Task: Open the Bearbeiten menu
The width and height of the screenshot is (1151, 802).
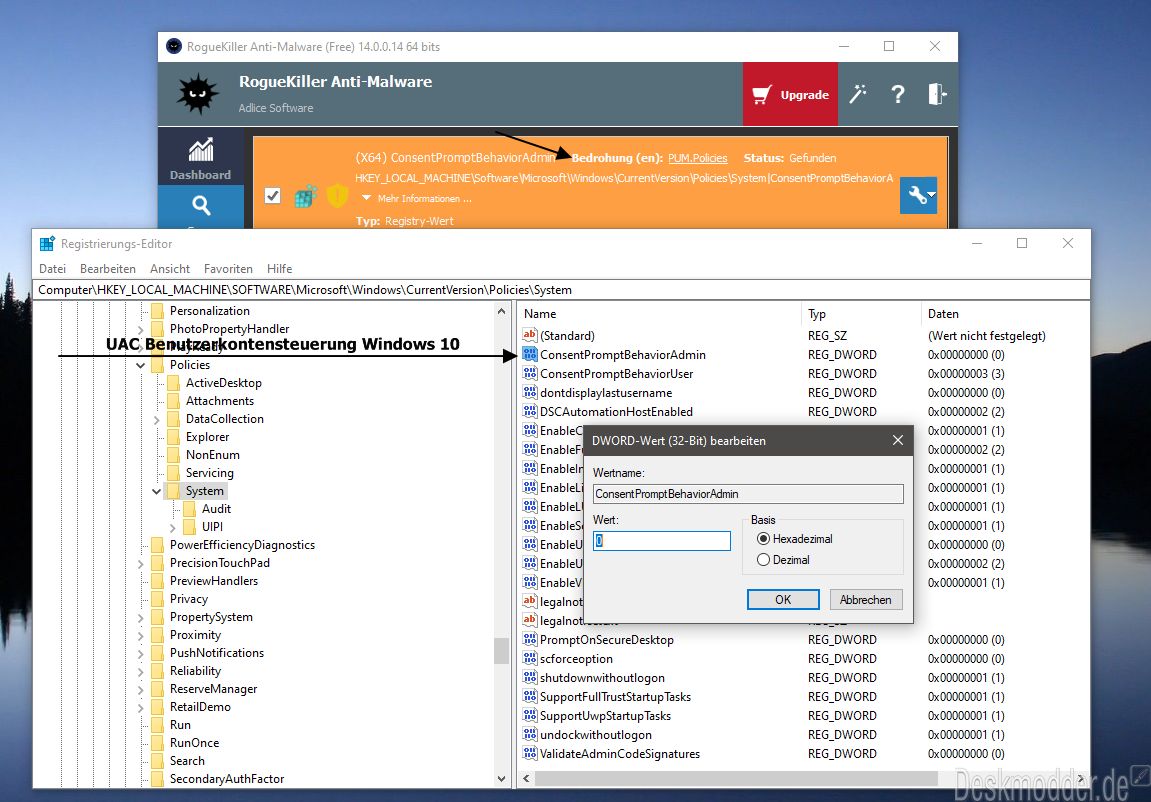Action: coord(108,269)
